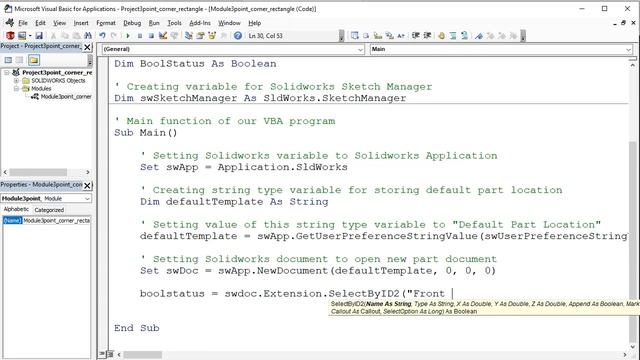Toggle a breakpoint with the hand icon
This screenshot has width=640, height=360.
tap(441, 36)
